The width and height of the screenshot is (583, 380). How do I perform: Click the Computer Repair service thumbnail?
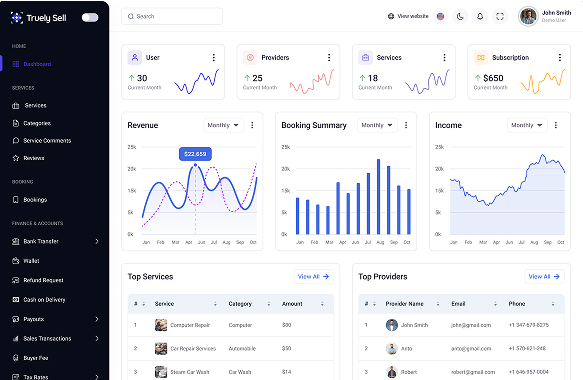tap(161, 325)
